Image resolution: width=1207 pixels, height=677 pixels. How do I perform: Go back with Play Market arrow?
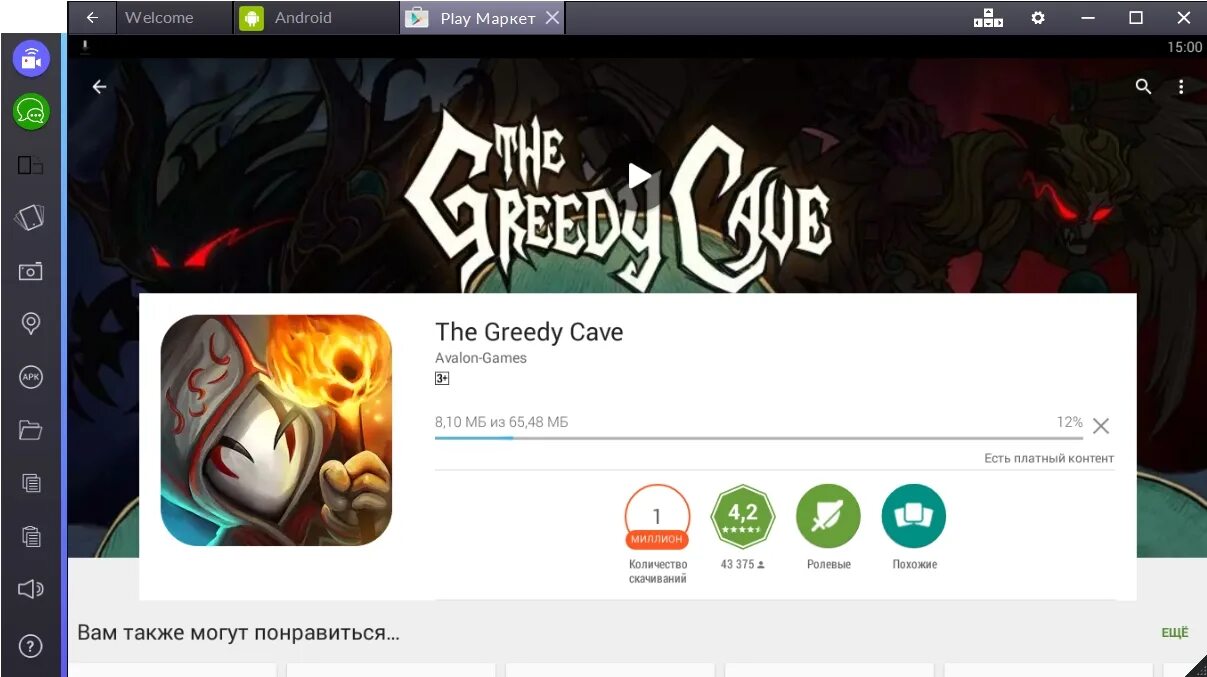tap(99, 87)
